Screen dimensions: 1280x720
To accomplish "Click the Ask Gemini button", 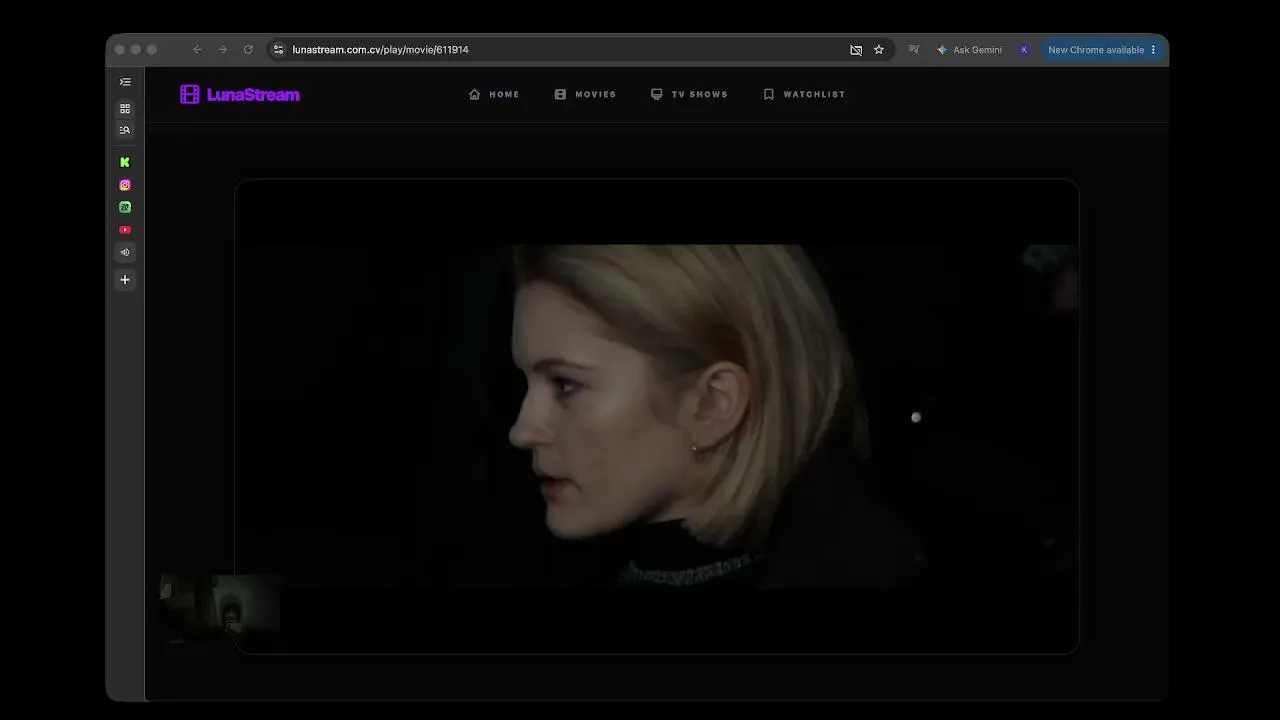I will (969, 50).
